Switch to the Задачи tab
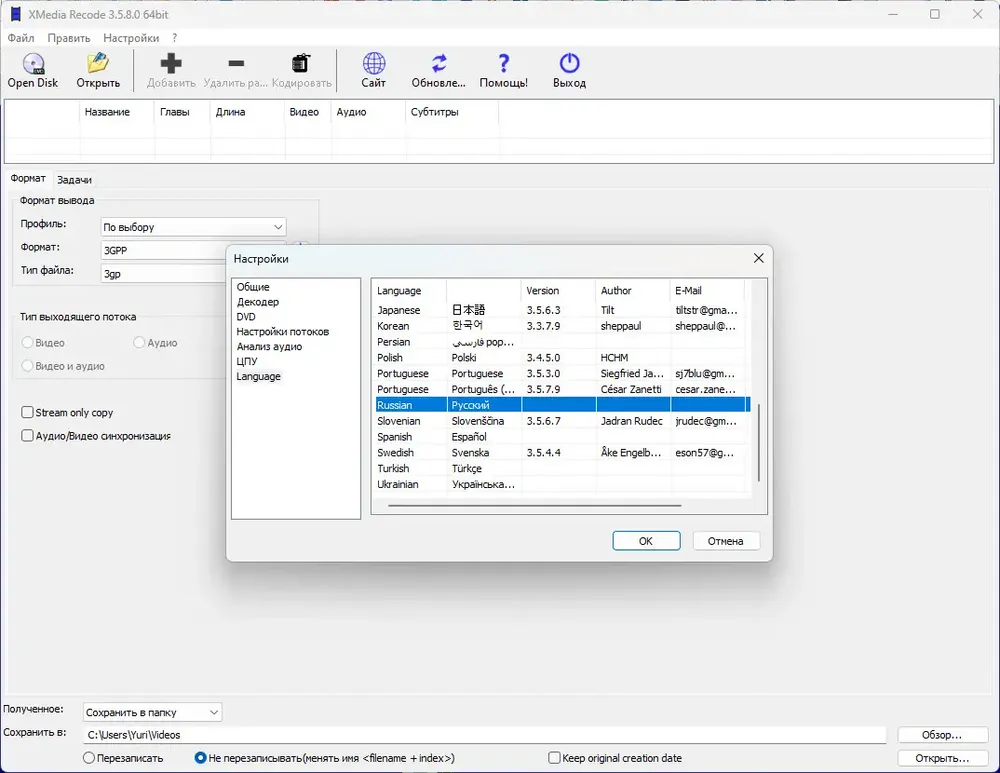 tap(74, 180)
